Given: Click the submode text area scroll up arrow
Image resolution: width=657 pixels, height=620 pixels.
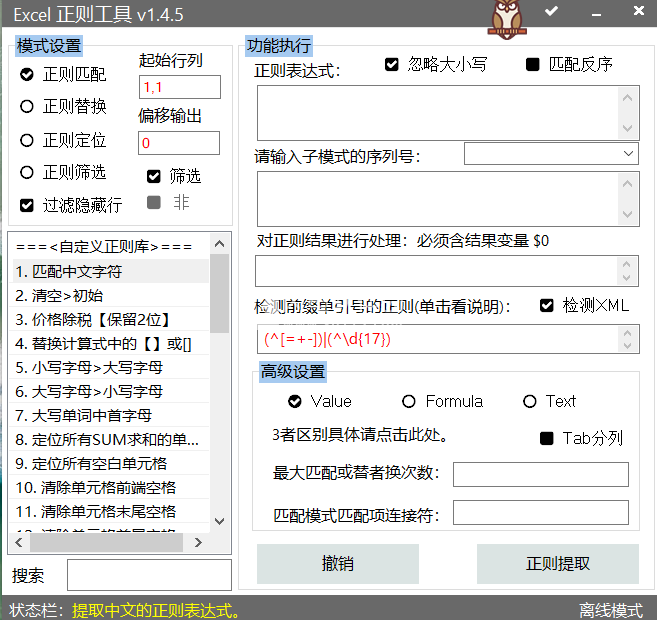Looking at the screenshot, I should coord(627,183).
